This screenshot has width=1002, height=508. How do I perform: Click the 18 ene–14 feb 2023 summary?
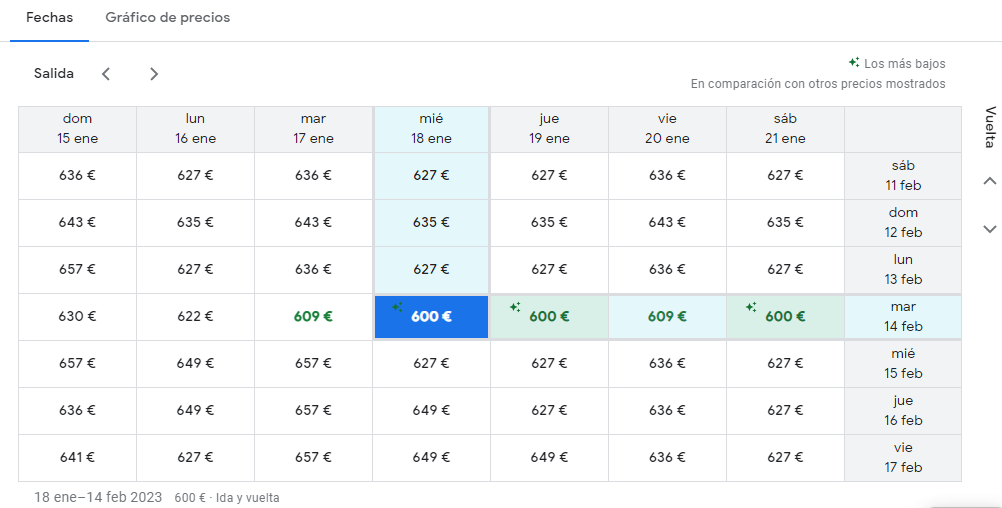pyautogui.click(x=98, y=497)
